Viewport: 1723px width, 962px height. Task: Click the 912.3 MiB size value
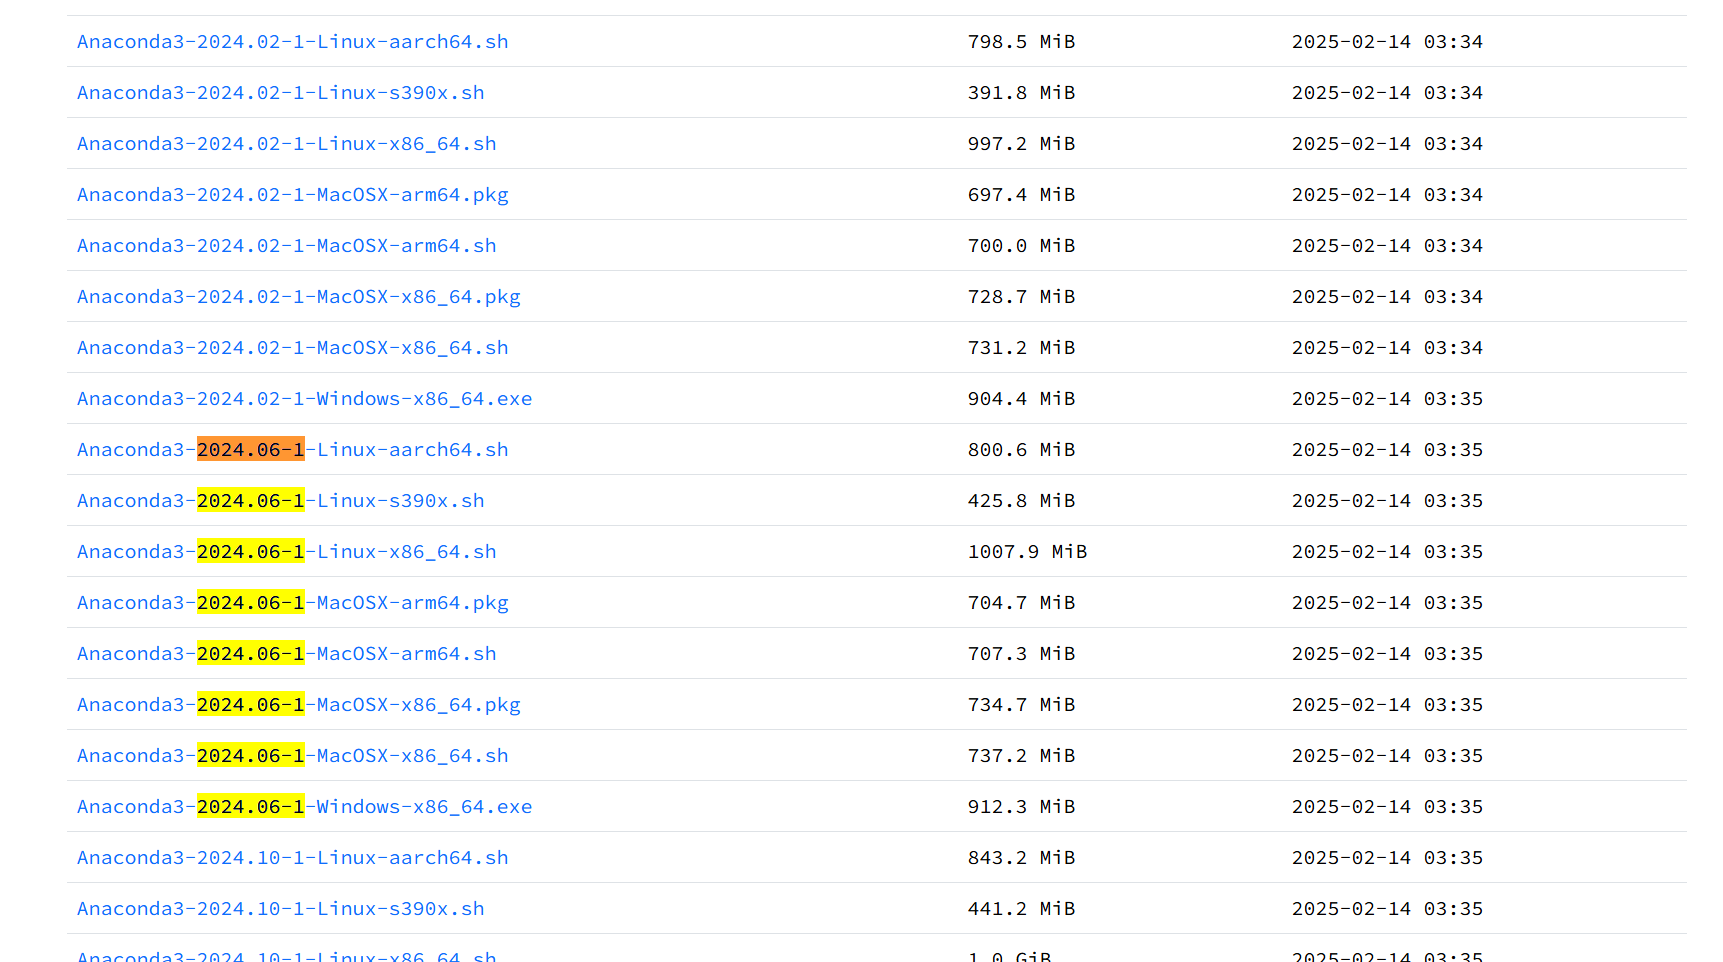click(x=1022, y=807)
